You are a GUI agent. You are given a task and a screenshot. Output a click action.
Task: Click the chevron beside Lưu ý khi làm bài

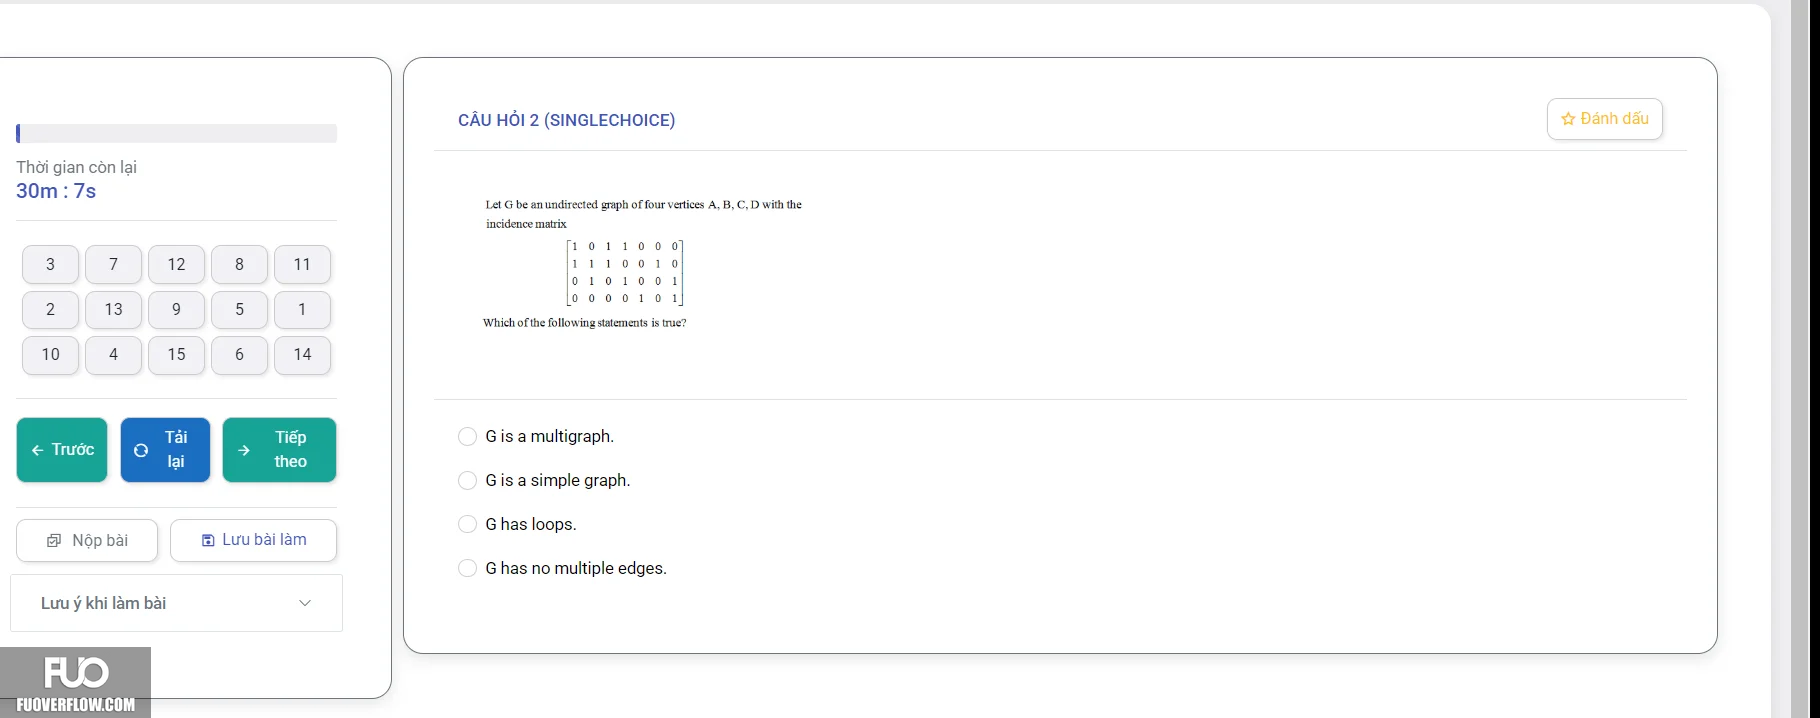point(305,603)
